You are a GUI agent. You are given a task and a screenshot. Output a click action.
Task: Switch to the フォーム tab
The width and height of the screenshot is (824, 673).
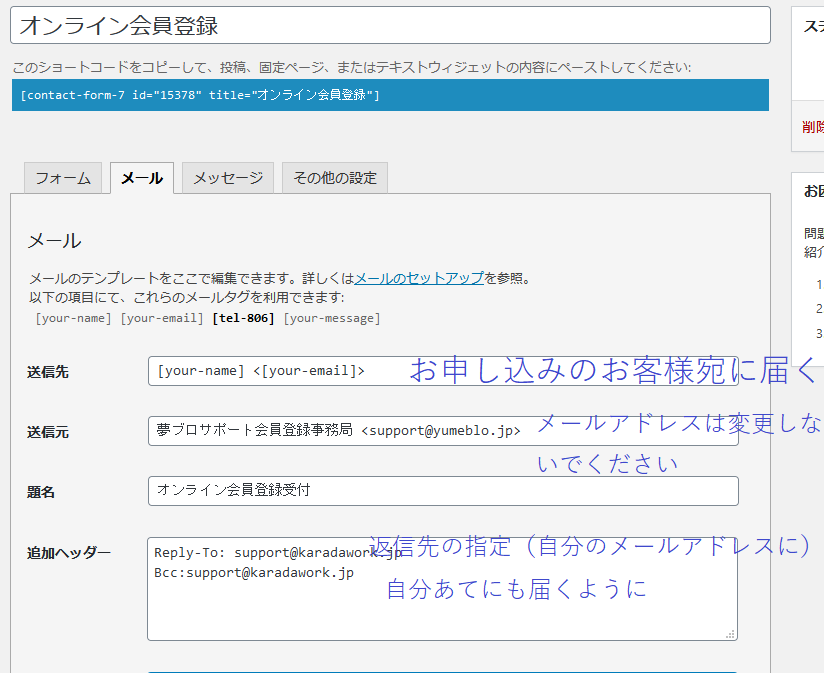pos(63,178)
